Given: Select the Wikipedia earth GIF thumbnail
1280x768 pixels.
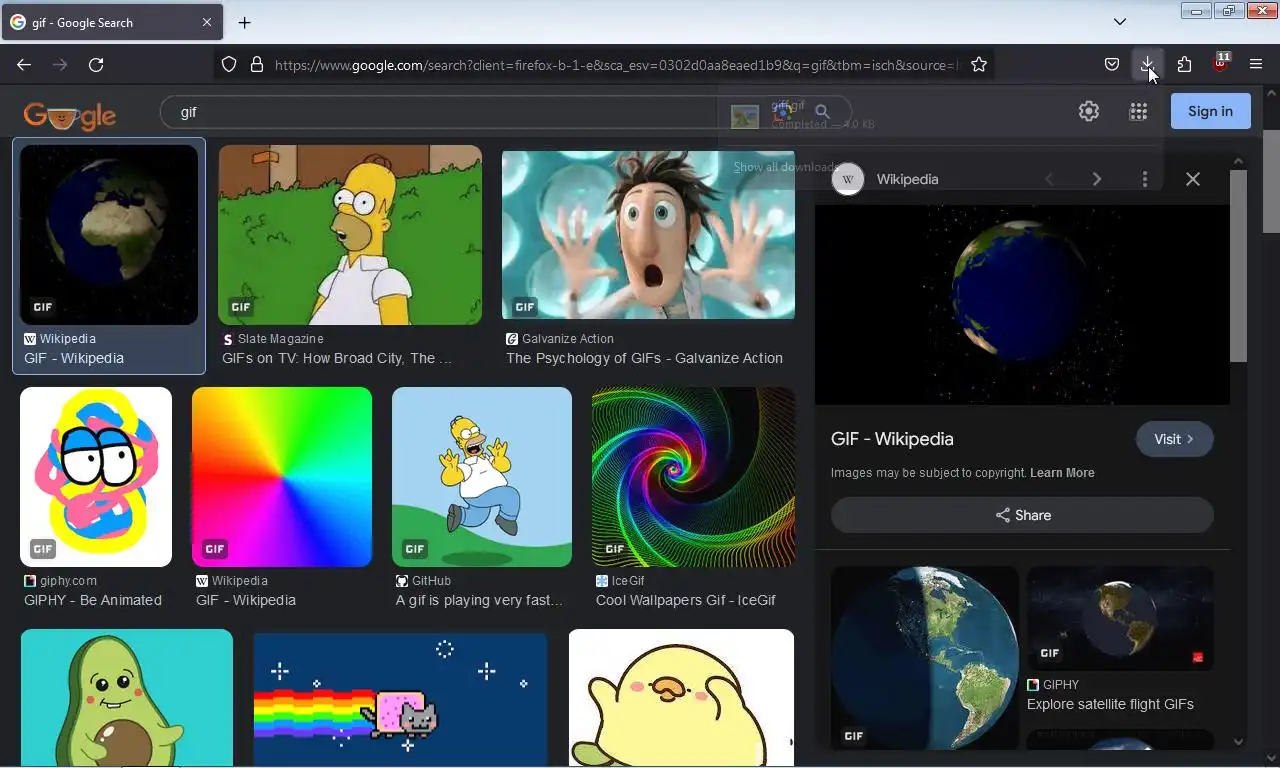Looking at the screenshot, I should point(109,234).
